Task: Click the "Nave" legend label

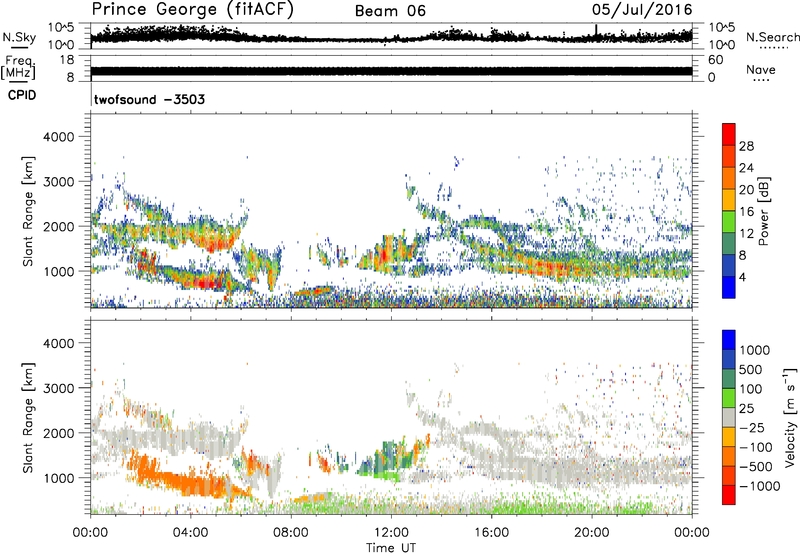Action: click(x=761, y=69)
